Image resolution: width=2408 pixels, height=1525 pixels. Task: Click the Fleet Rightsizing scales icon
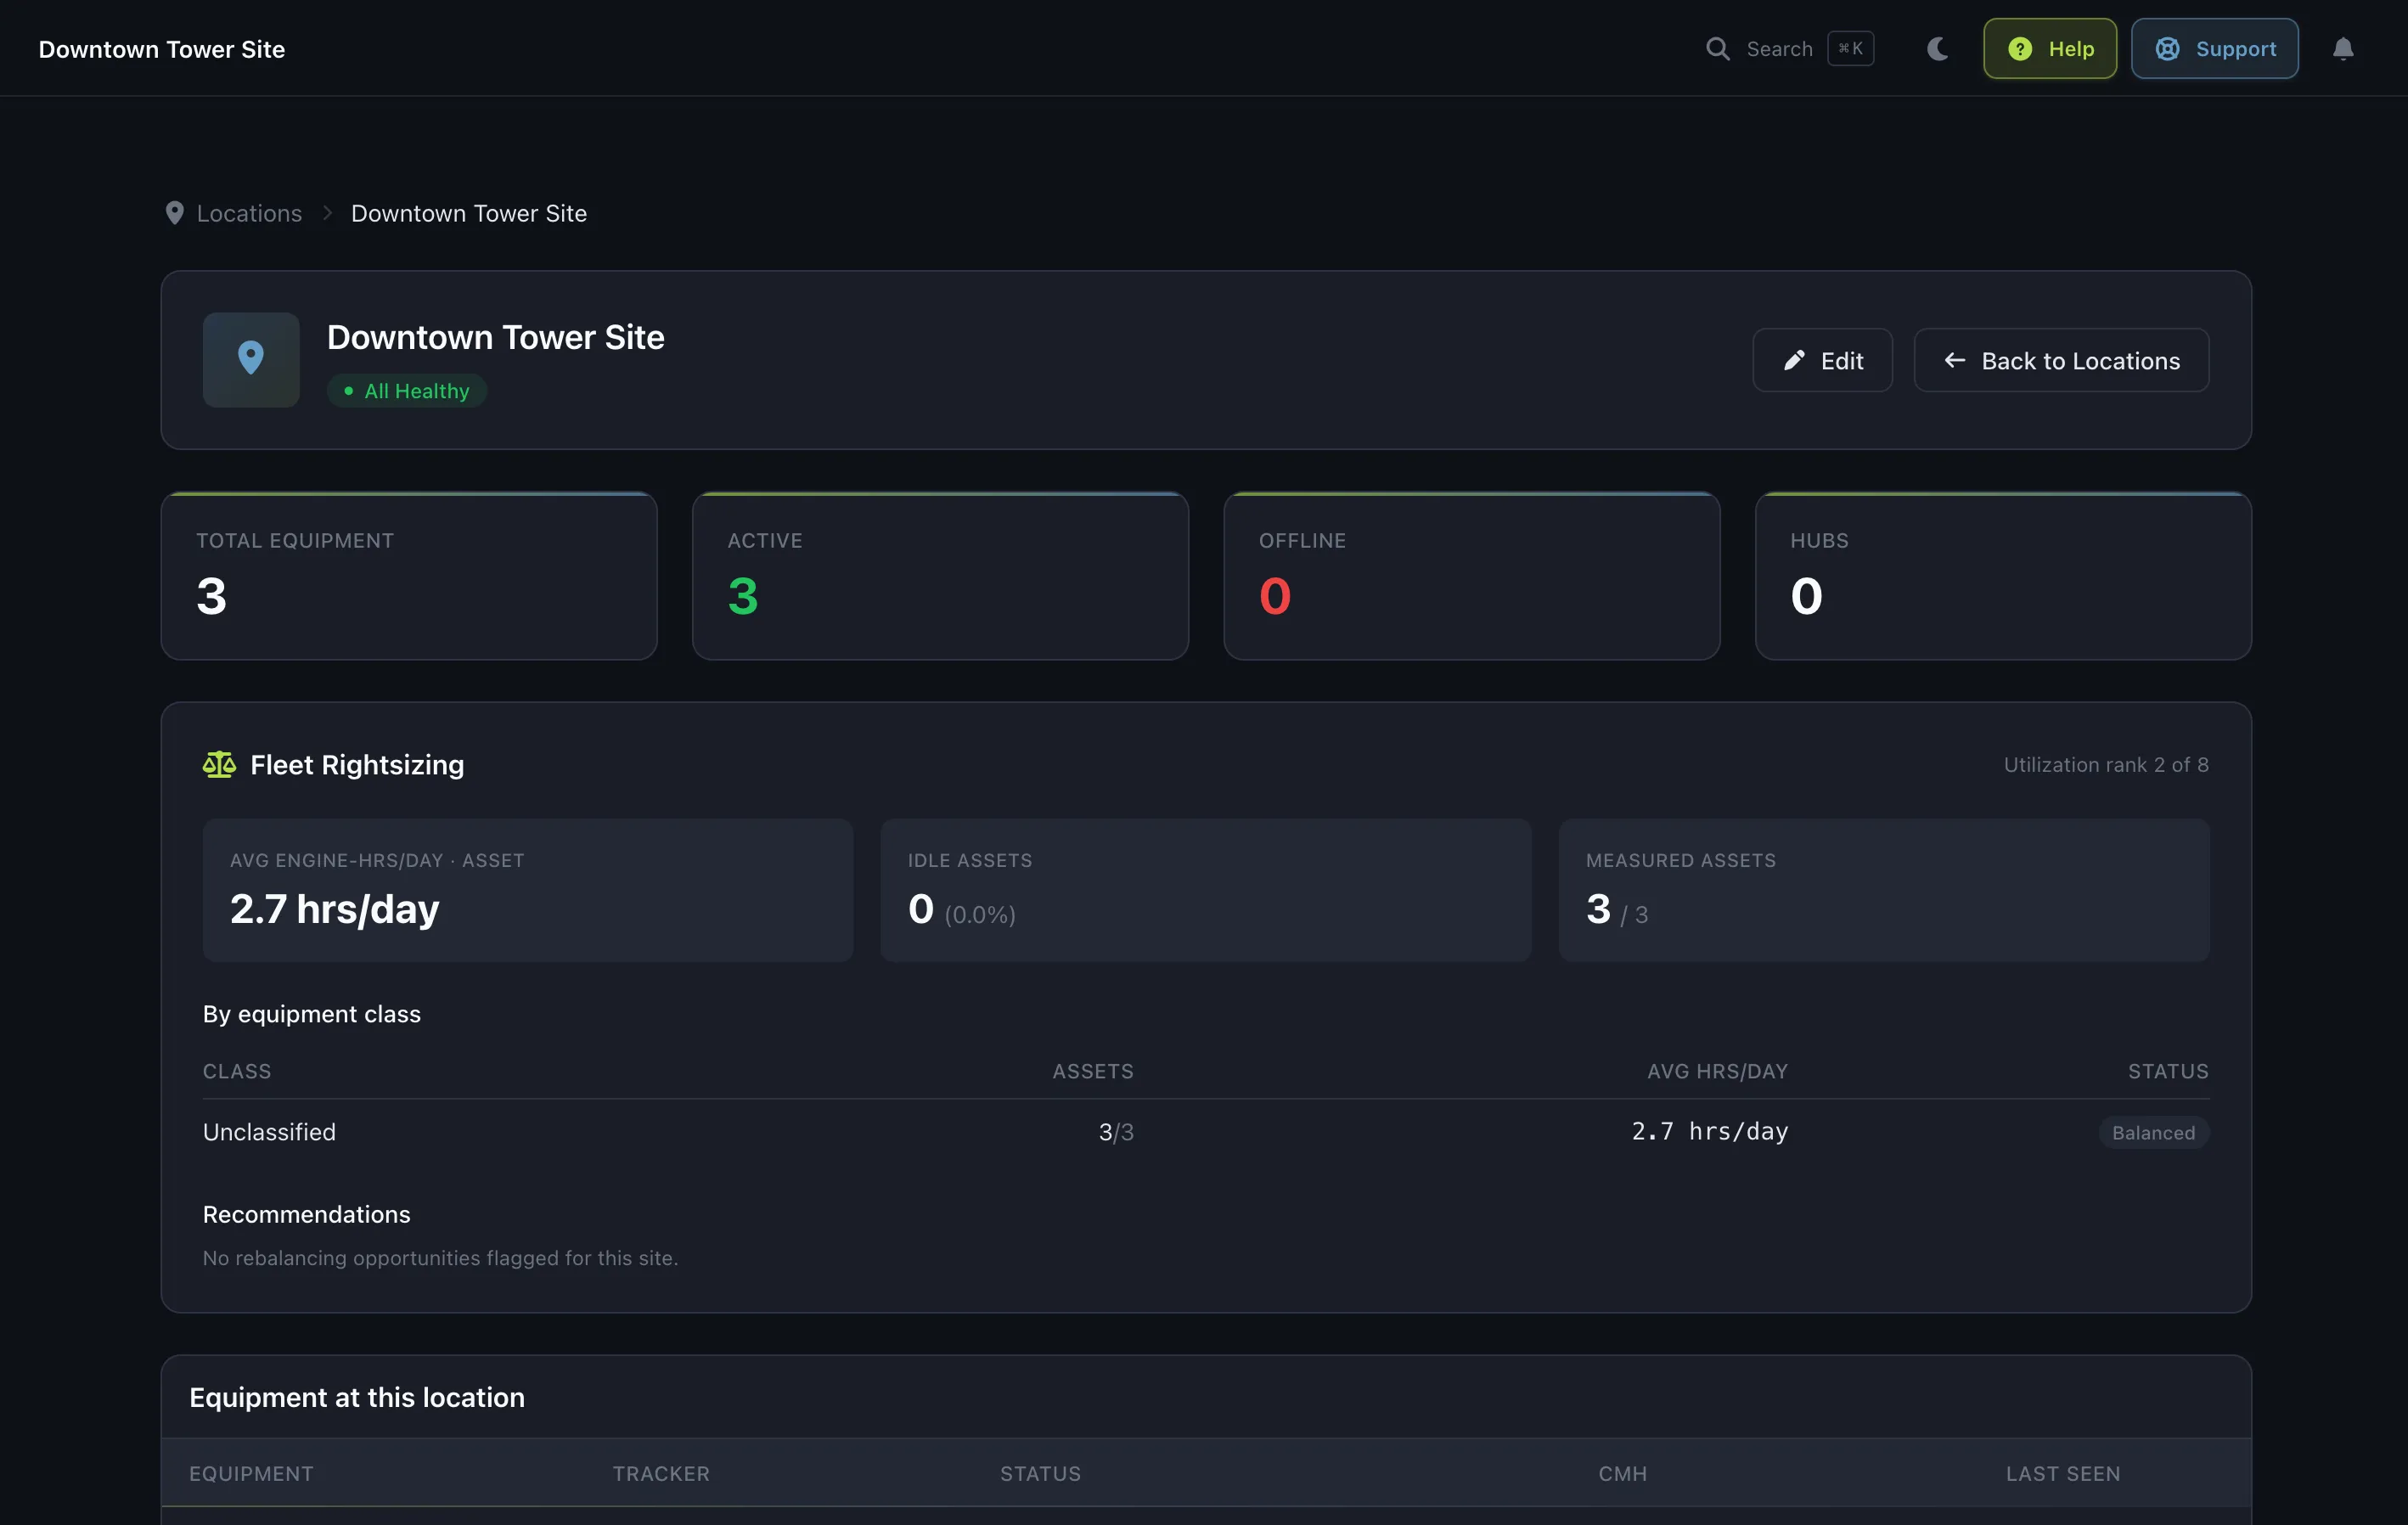pos(219,765)
